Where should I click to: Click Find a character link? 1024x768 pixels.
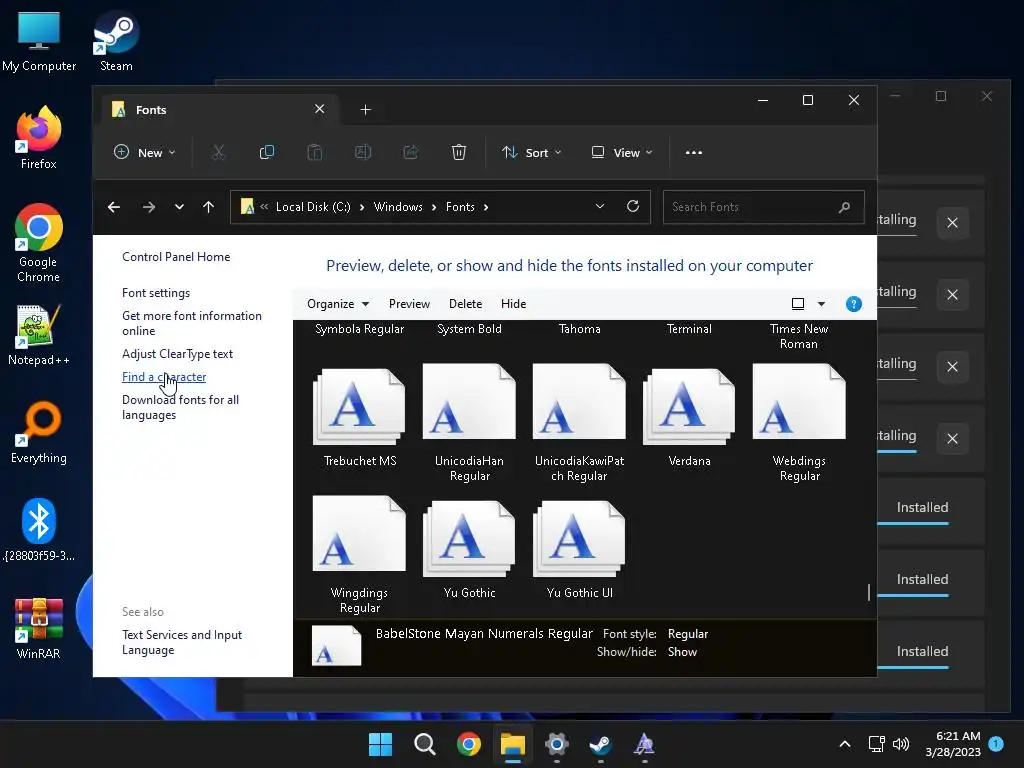point(164,377)
